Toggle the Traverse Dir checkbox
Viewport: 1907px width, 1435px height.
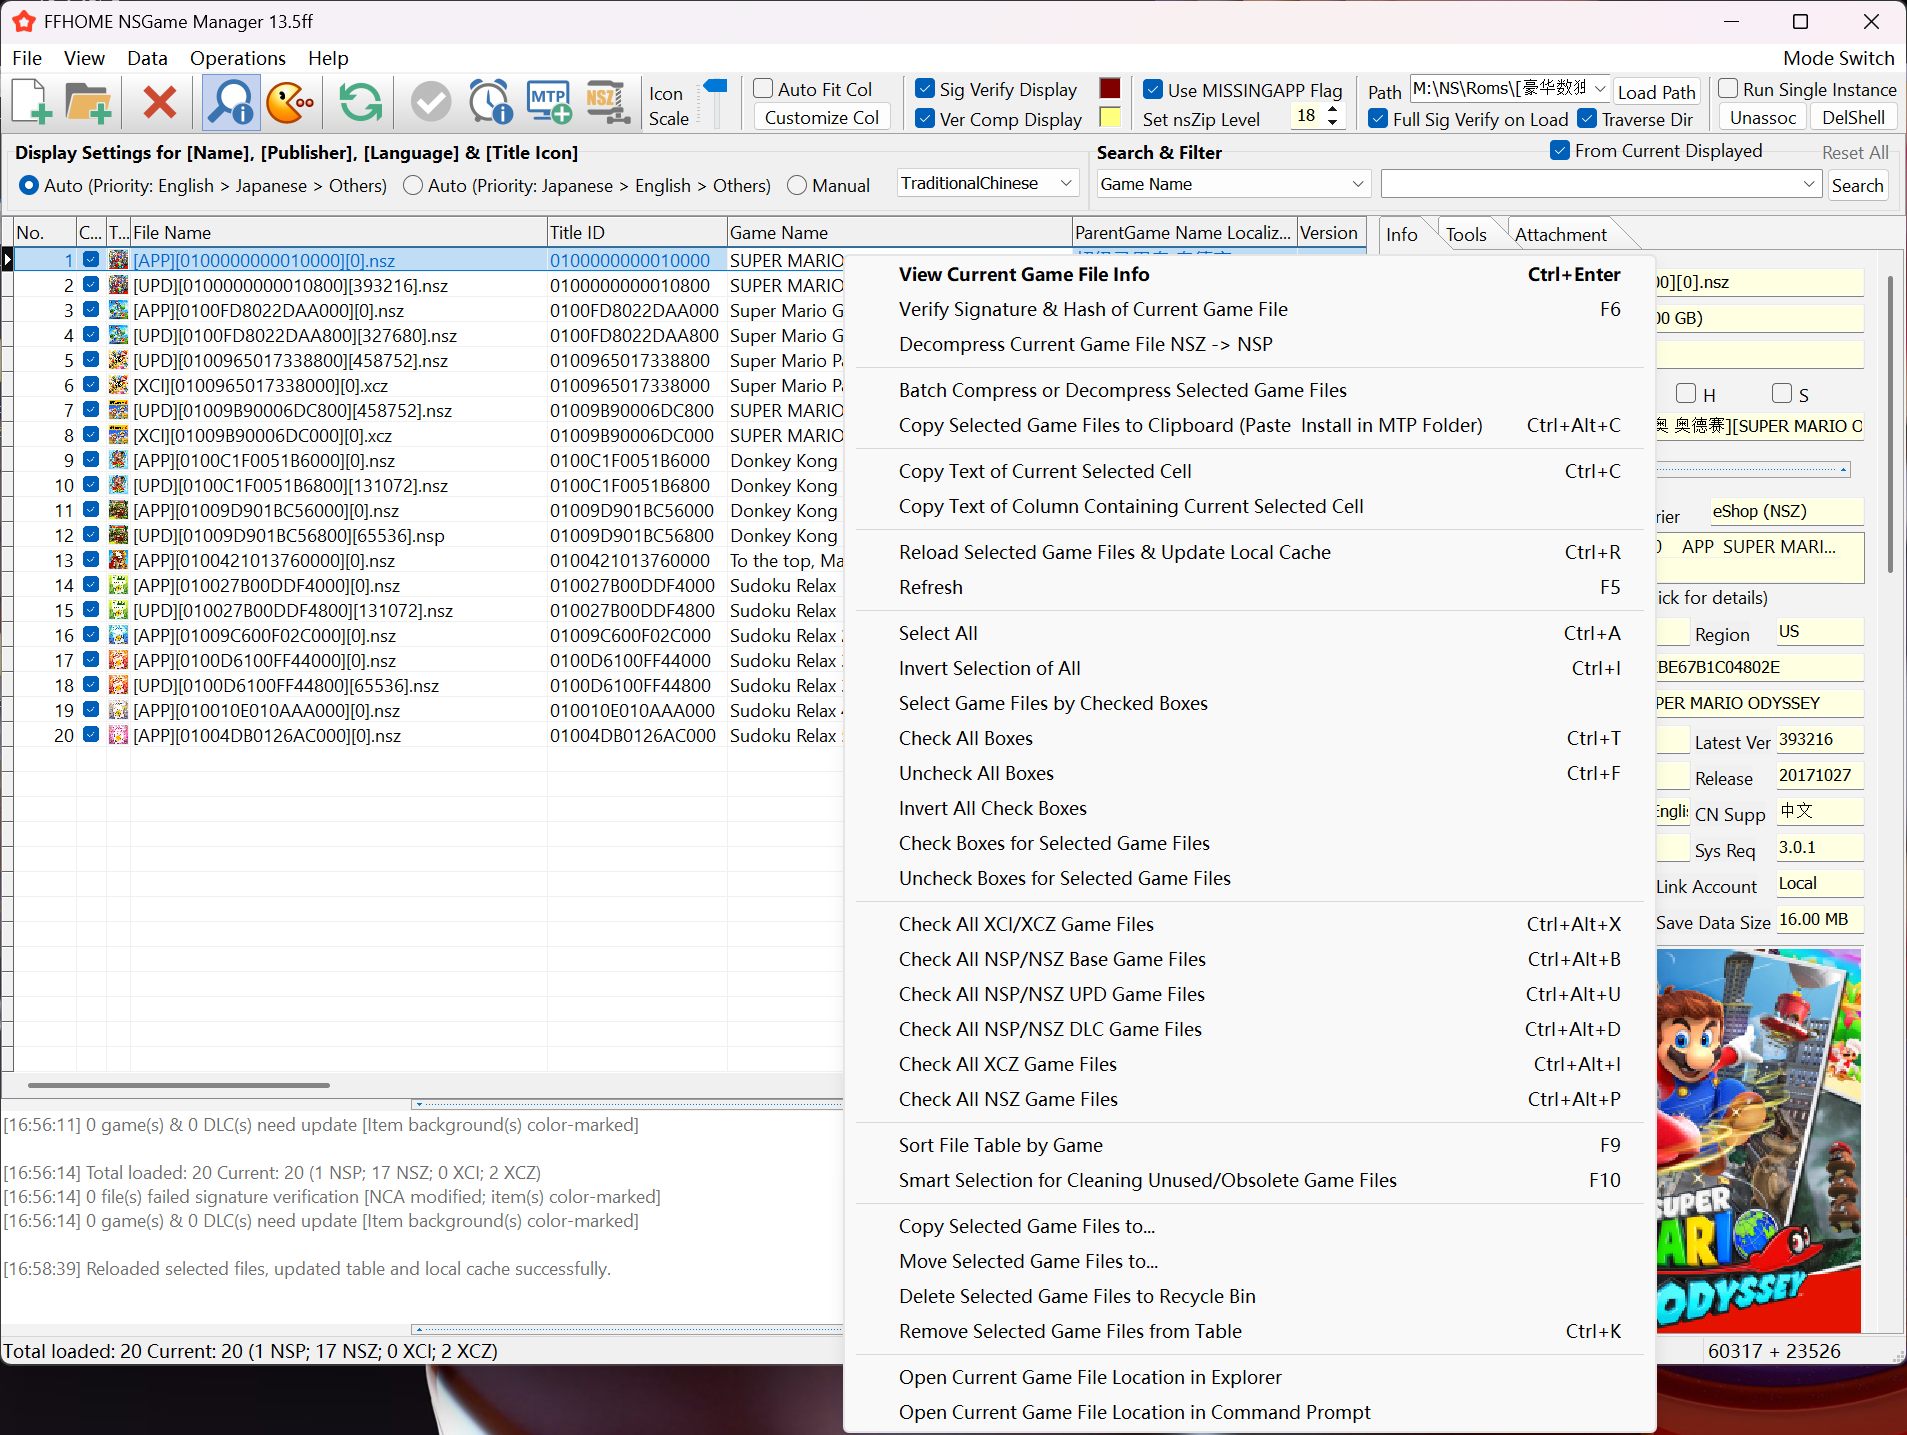pyautogui.click(x=1587, y=119)
